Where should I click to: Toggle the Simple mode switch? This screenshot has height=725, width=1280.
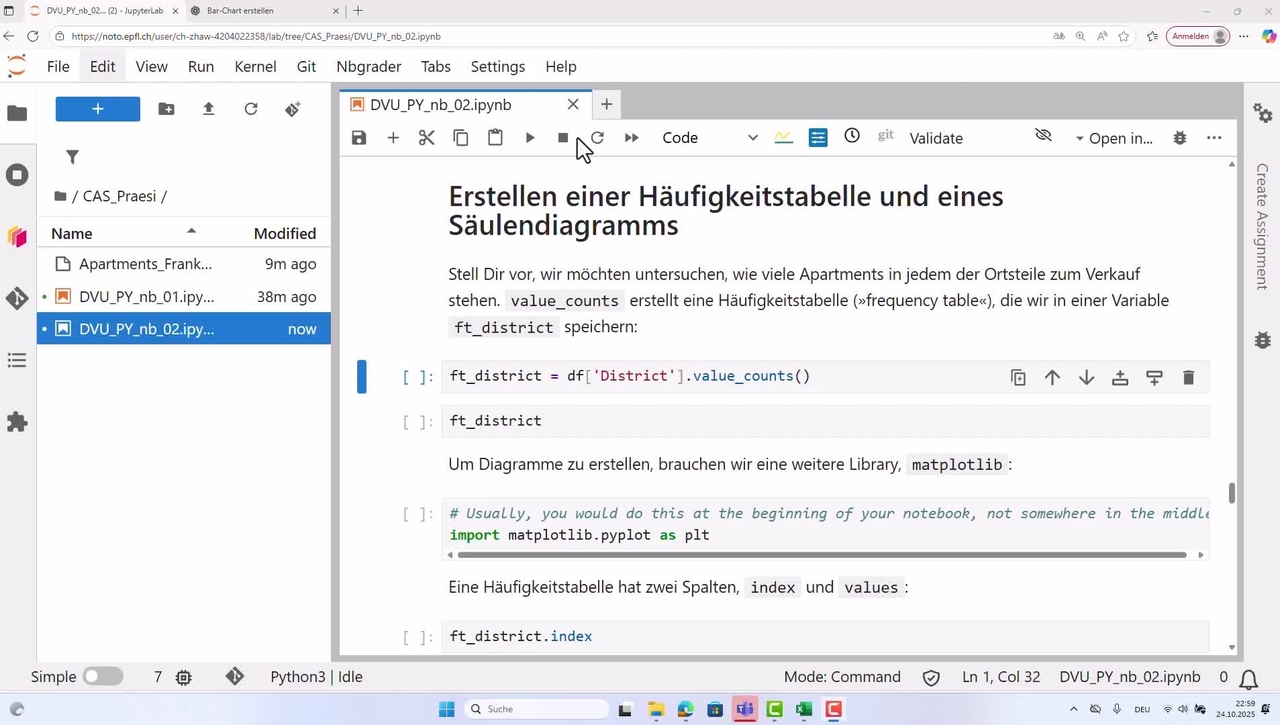click(x=102, y=677)
